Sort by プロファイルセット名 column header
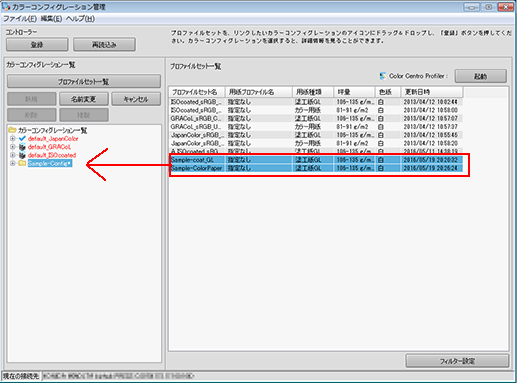517x383 pixels. [x=197, y=92]
